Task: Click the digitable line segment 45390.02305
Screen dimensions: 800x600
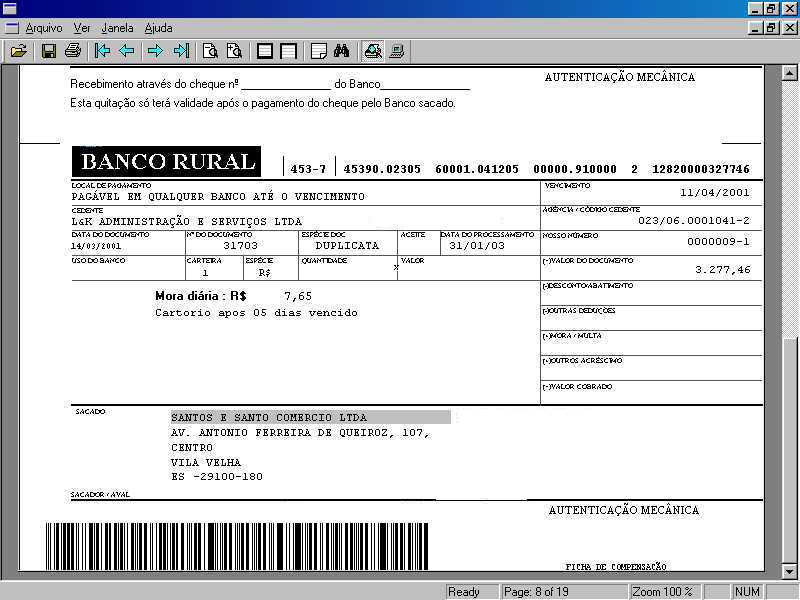Action: 382,169
